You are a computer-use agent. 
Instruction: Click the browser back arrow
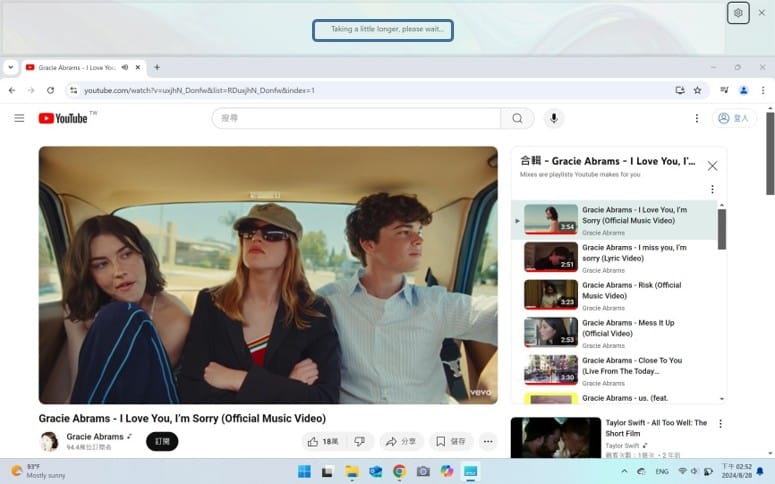click(12, 90)
